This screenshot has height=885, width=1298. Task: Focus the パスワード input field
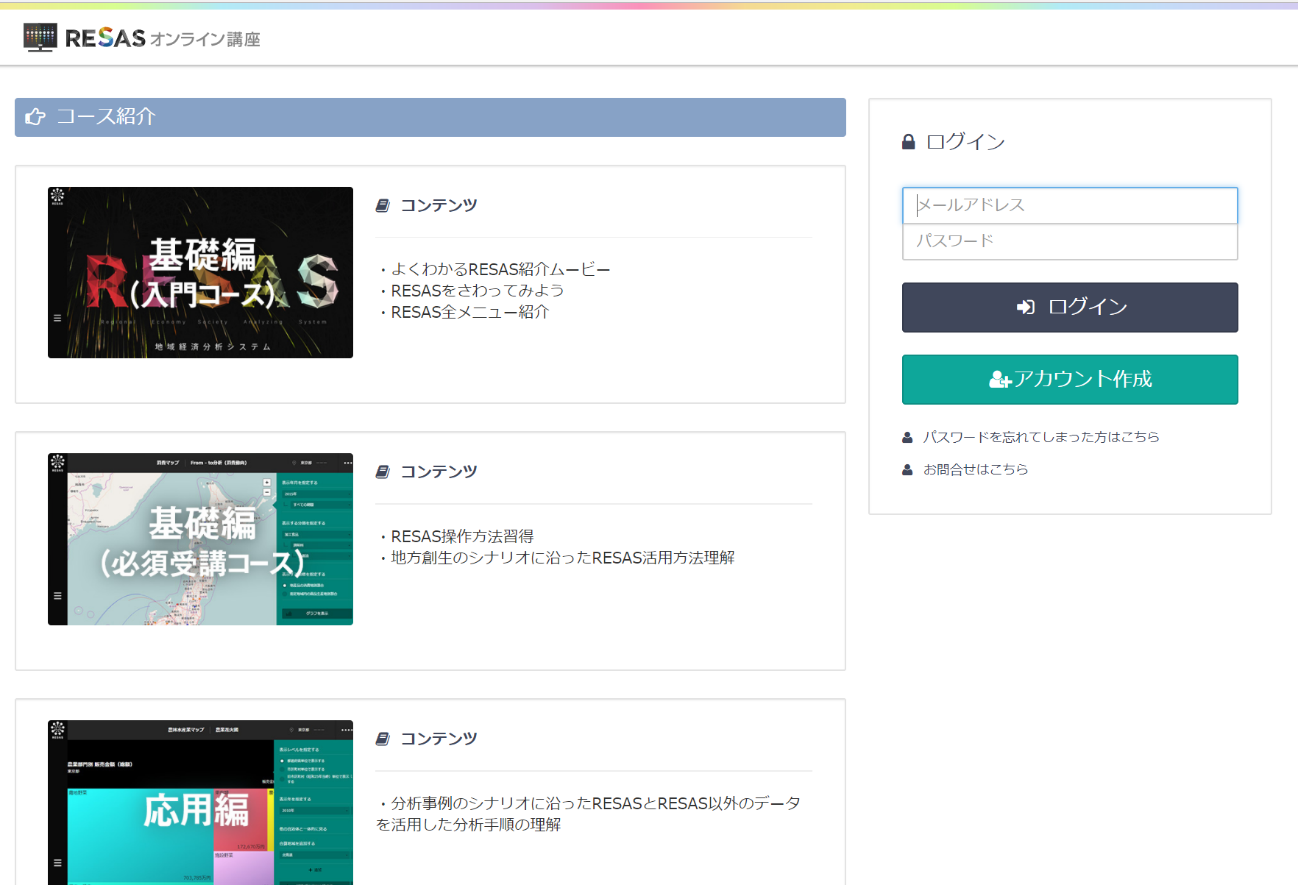(x=1070, y=241)
